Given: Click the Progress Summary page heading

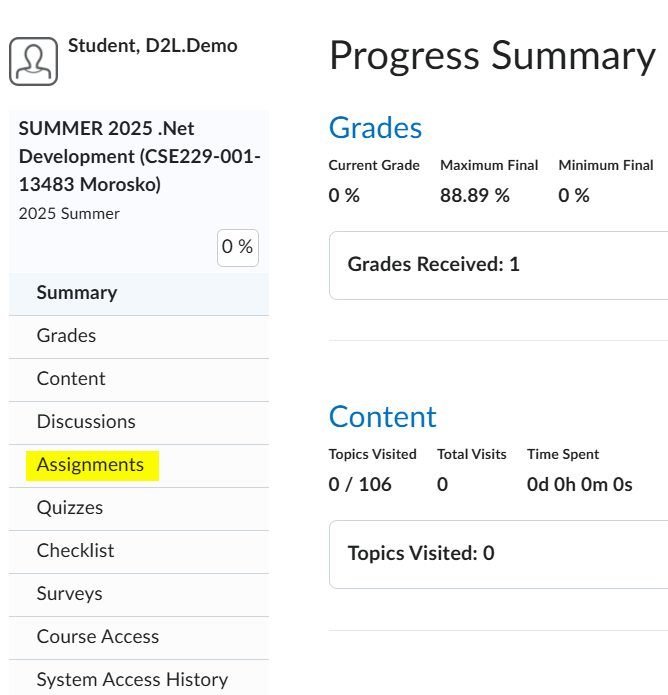Looking at the screenshot, I should pos(491,56).
